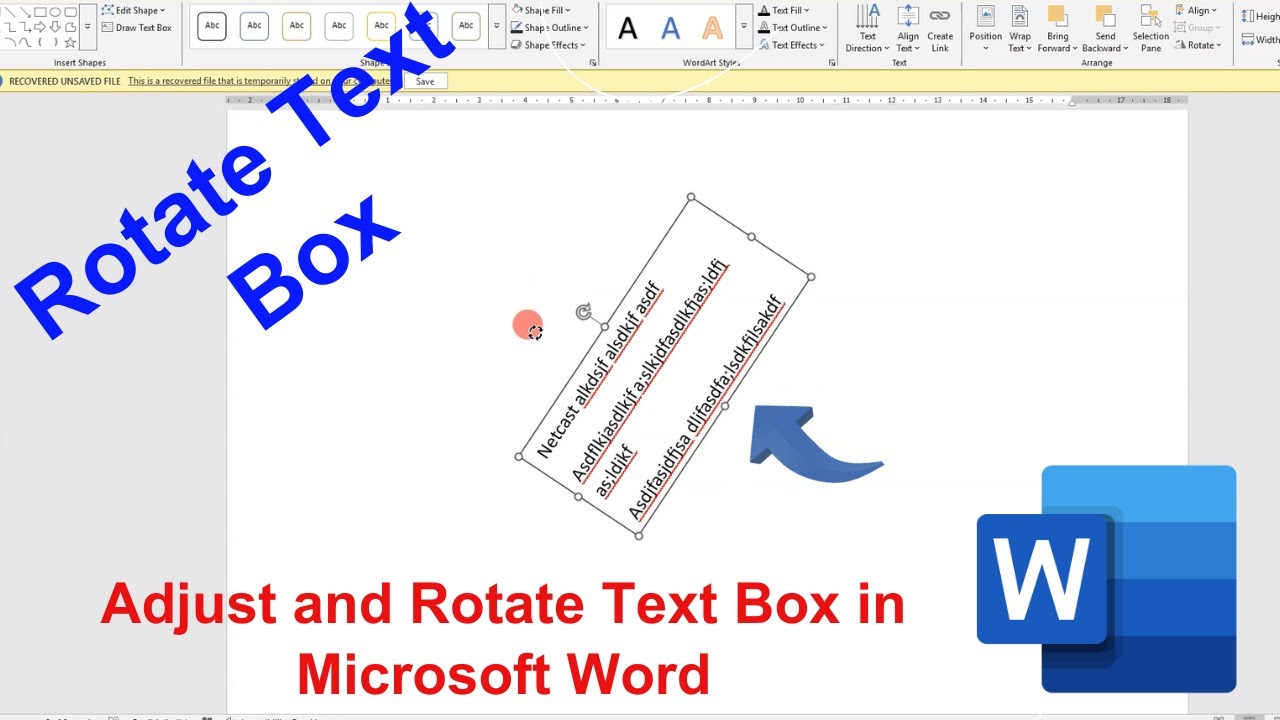Select the oval shape in shapes gallery
Screen dimensions: 1280x720
pyautogui.click(x=55, y=12)
